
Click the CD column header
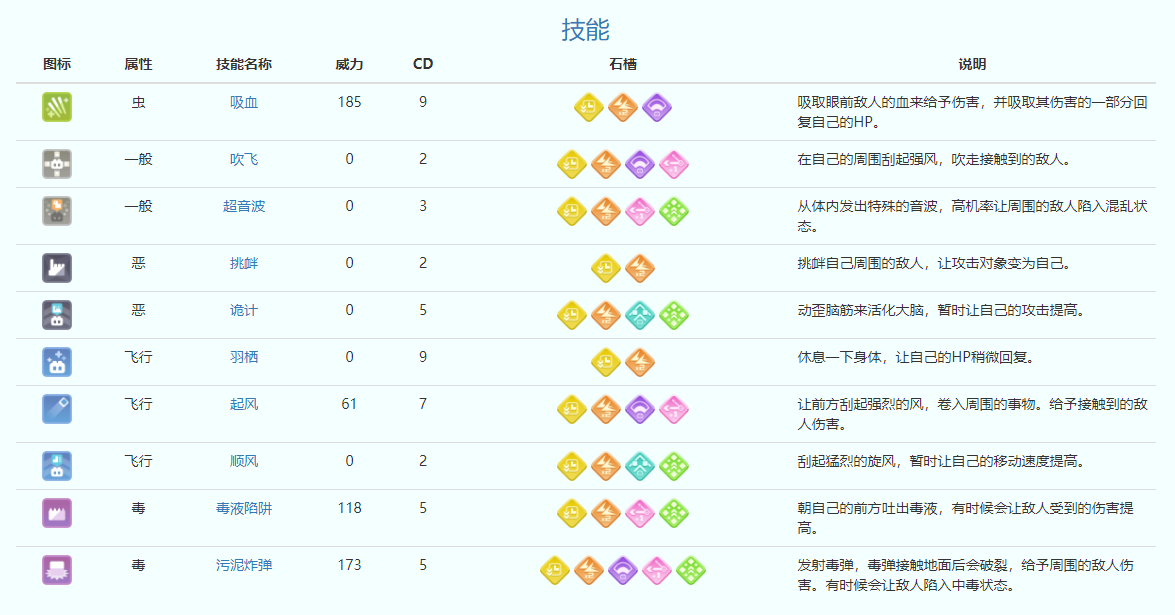pyautogui.click(x=423, y=64)
